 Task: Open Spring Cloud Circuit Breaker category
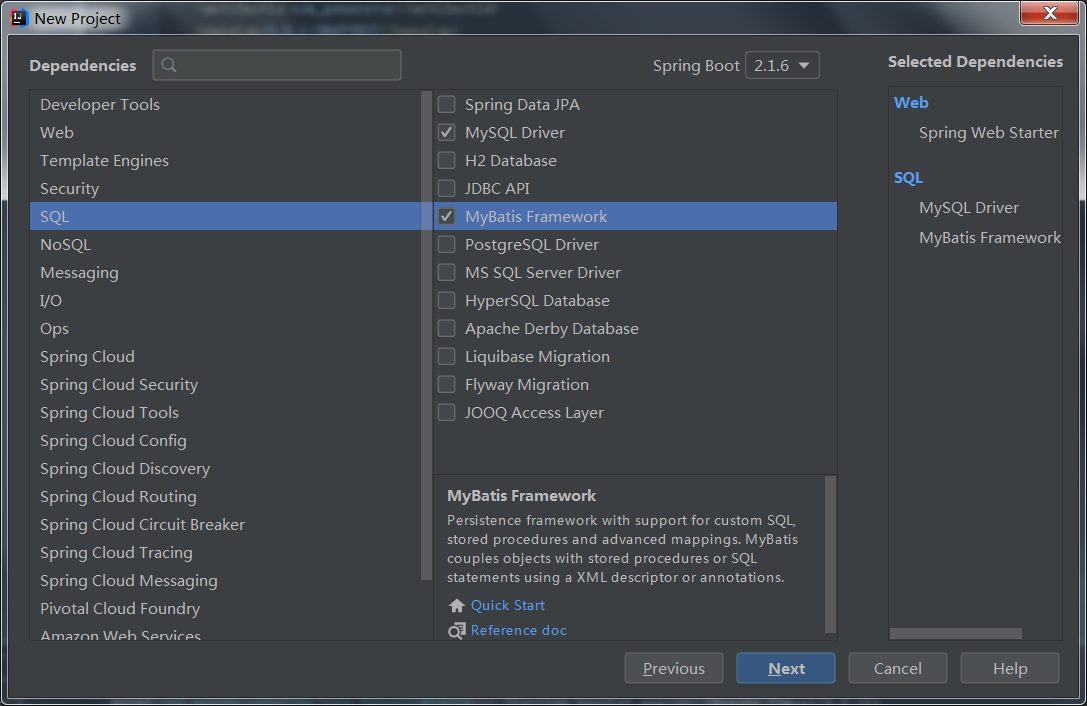[x=225, y=524]
